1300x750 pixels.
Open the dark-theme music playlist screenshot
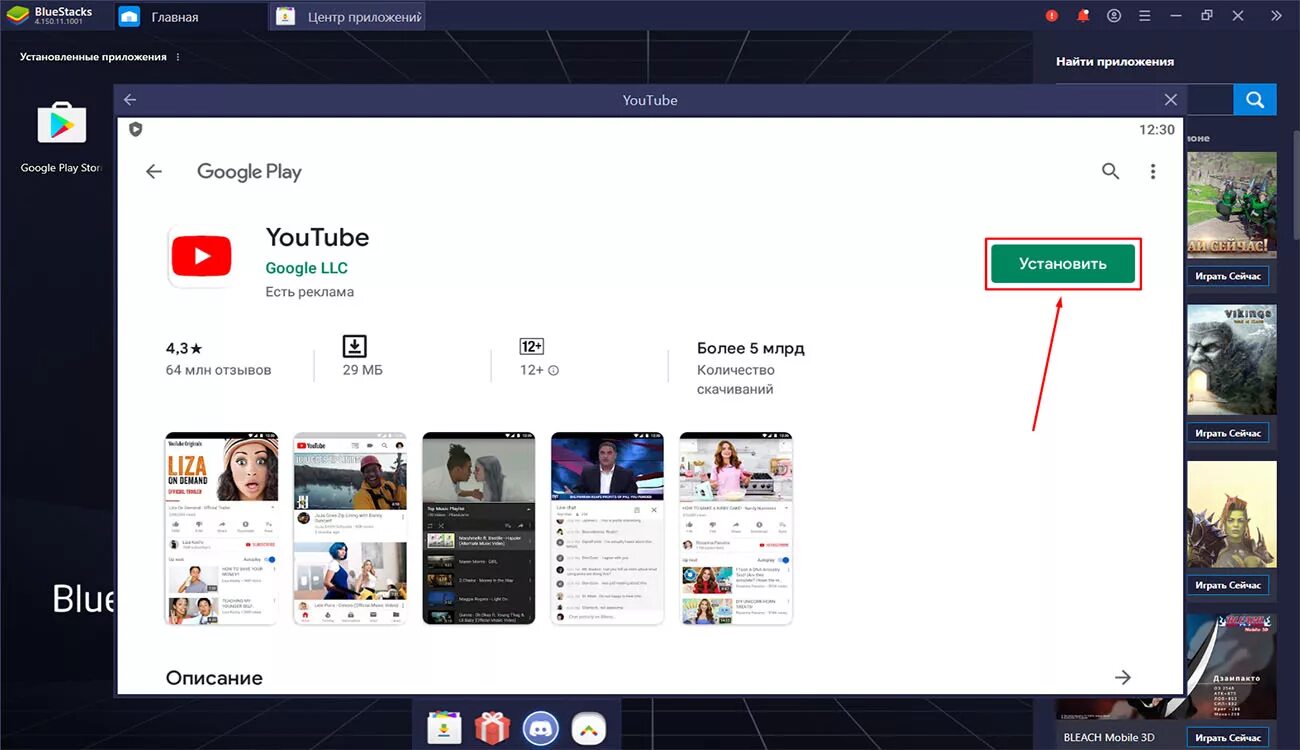479,528
